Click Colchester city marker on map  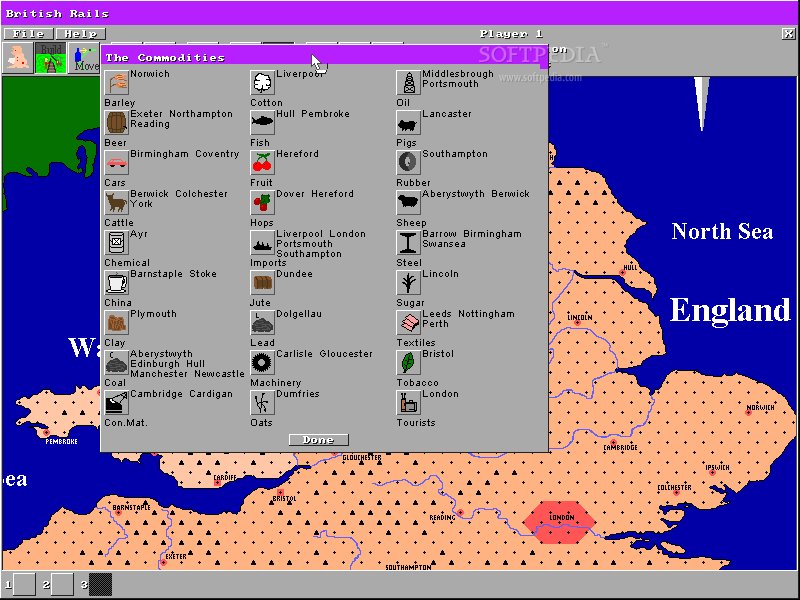(x=677, y=493)
